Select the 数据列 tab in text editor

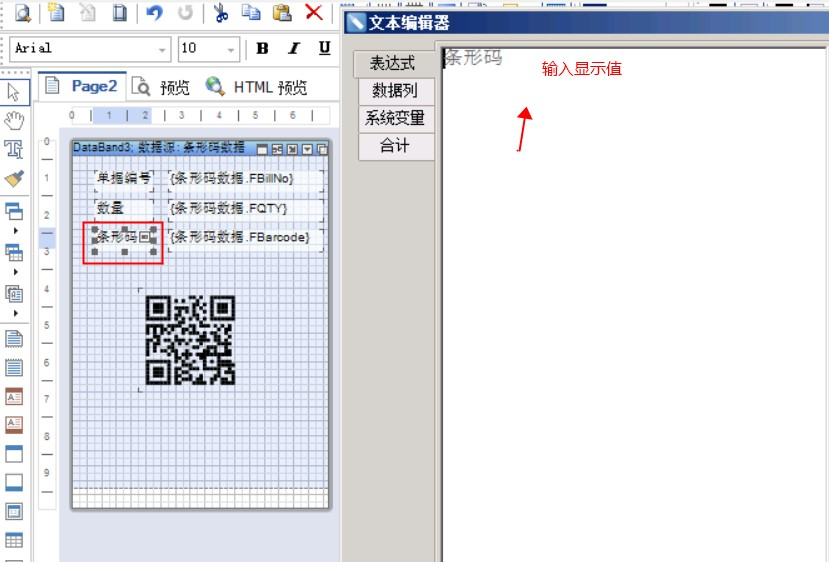click(395, 91)
